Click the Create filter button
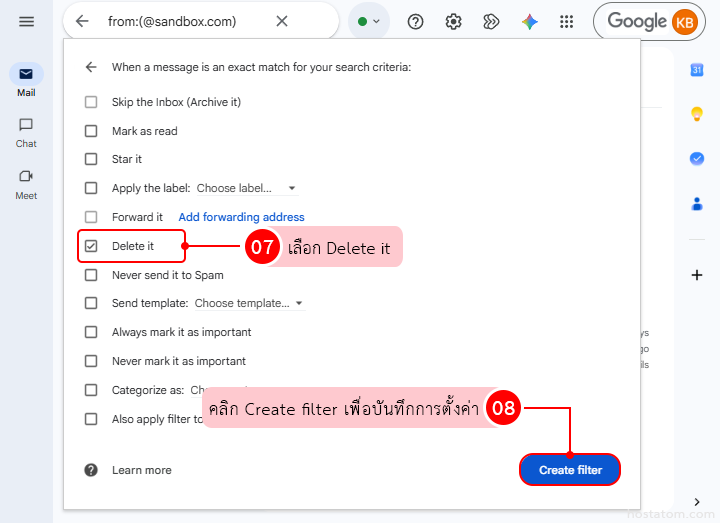This screenshot has width=720, height=523. 570,470
